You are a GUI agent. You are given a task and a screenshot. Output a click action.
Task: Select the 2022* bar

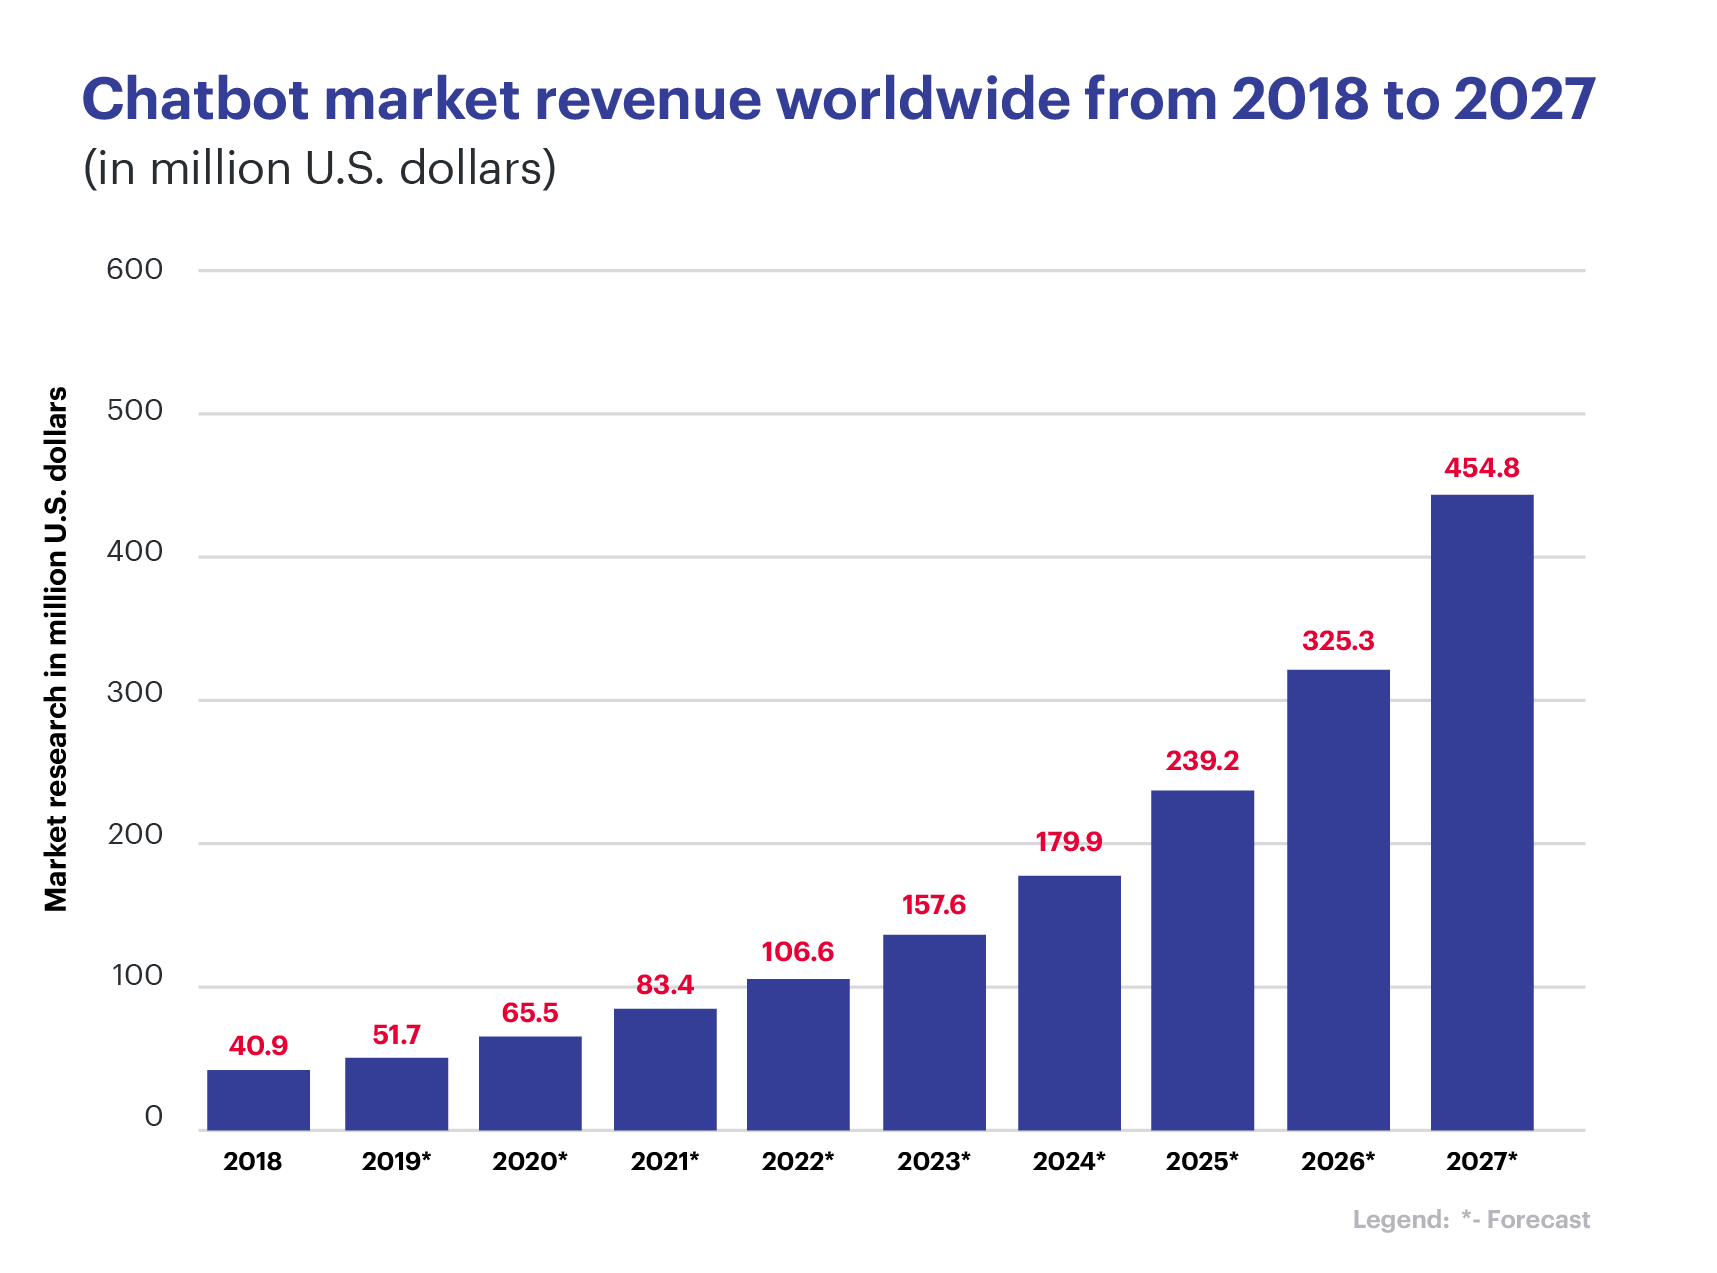click(798, 1055)
